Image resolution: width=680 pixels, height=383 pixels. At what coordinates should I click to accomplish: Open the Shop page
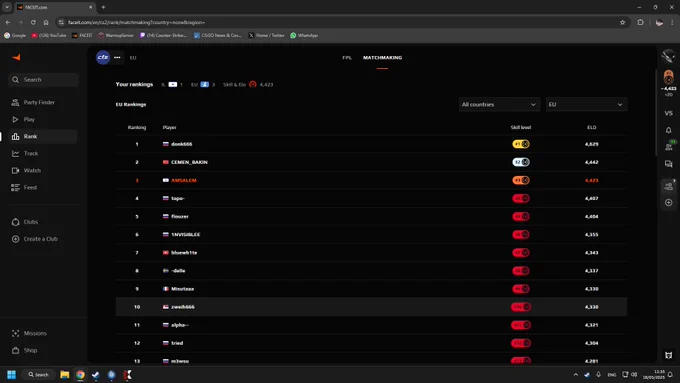coord(30,350)
